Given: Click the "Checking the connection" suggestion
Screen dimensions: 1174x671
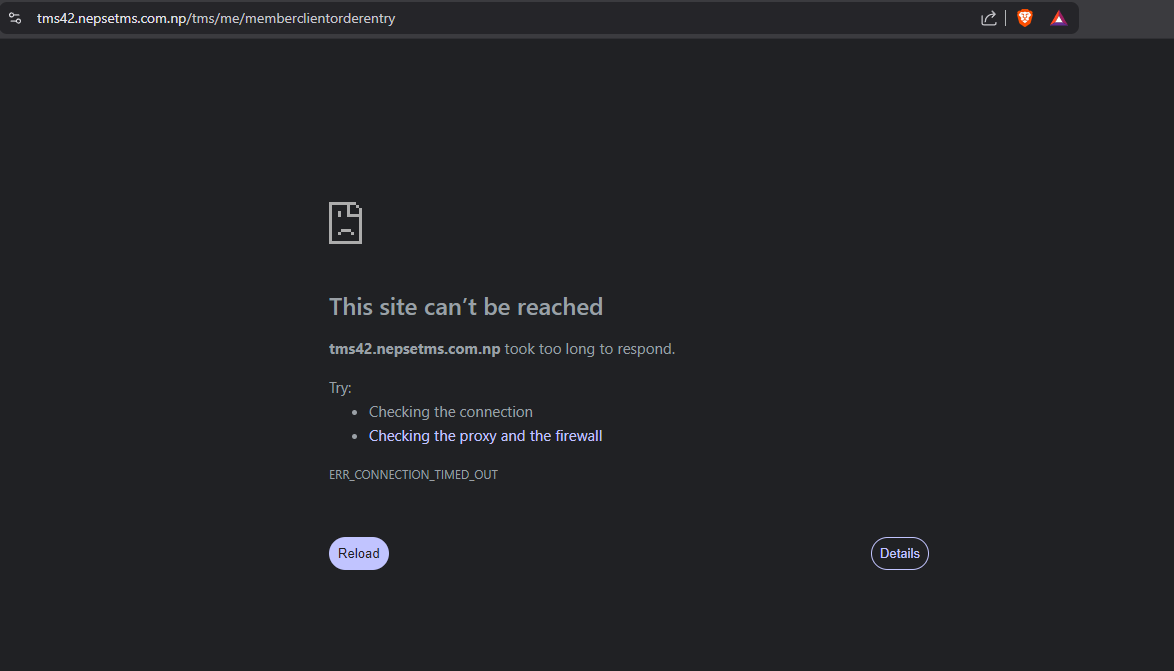Looking at the screenshot, I should click(450, 412).
